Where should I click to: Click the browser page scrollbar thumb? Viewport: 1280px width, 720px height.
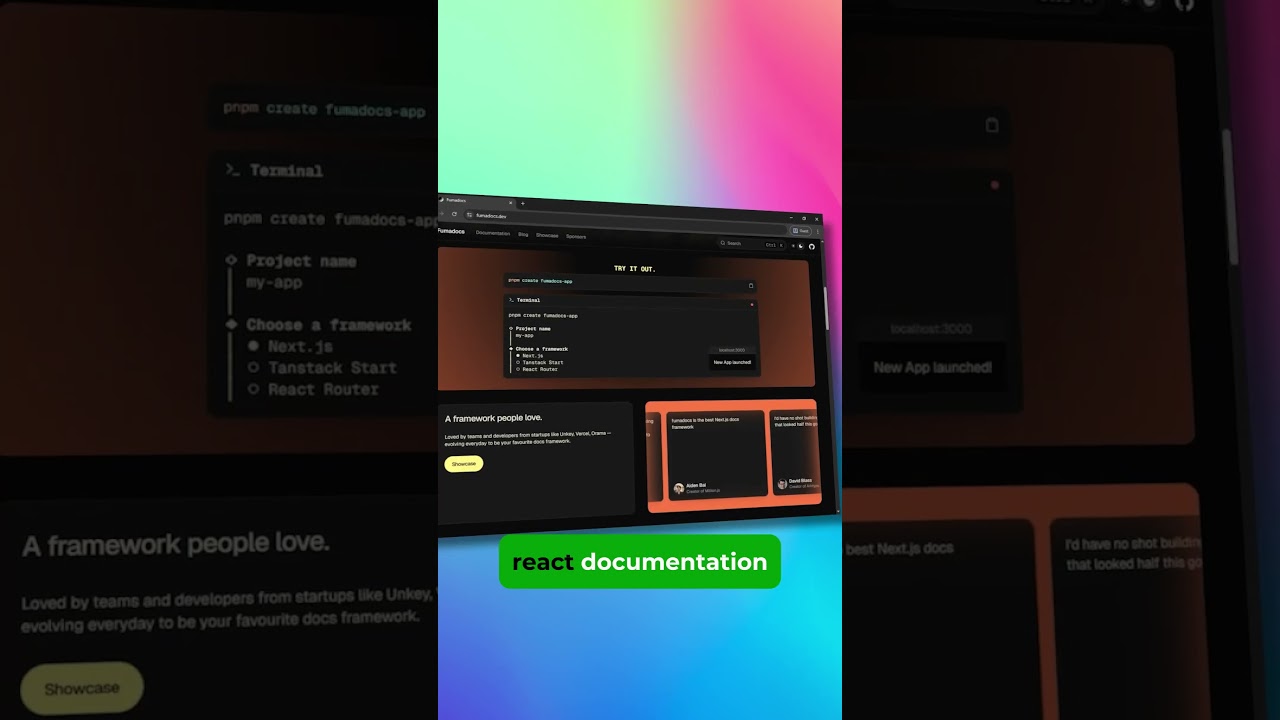click(x=825, y=308)
